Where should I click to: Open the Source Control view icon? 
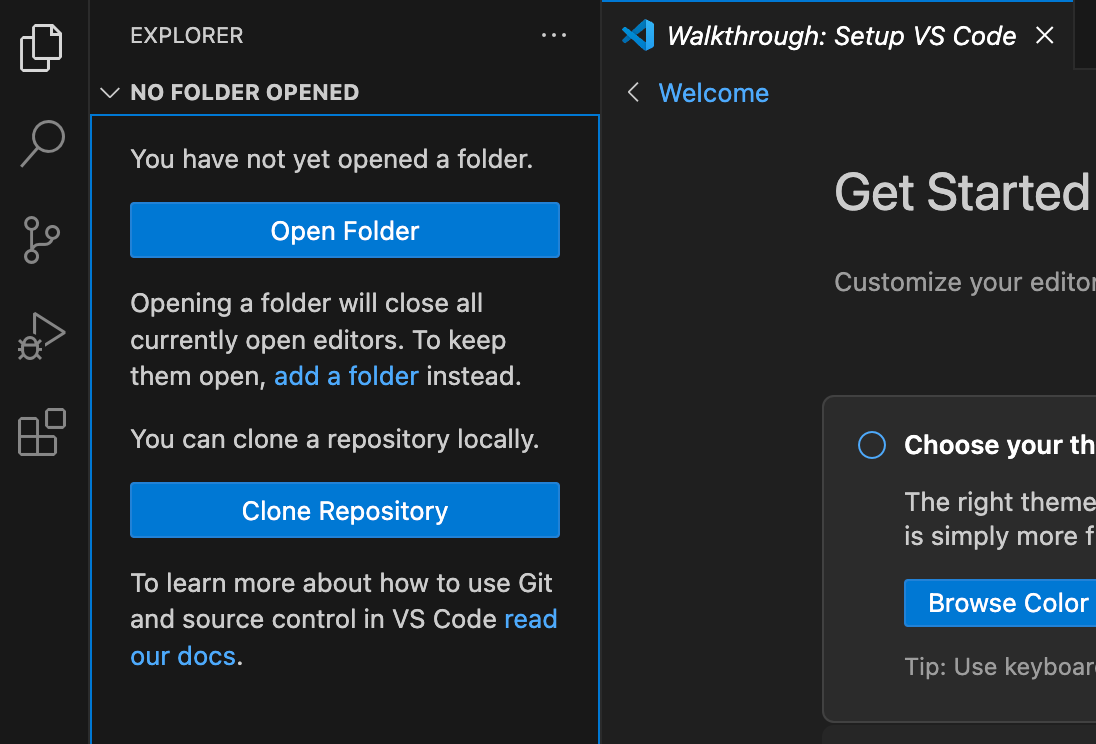41,240
